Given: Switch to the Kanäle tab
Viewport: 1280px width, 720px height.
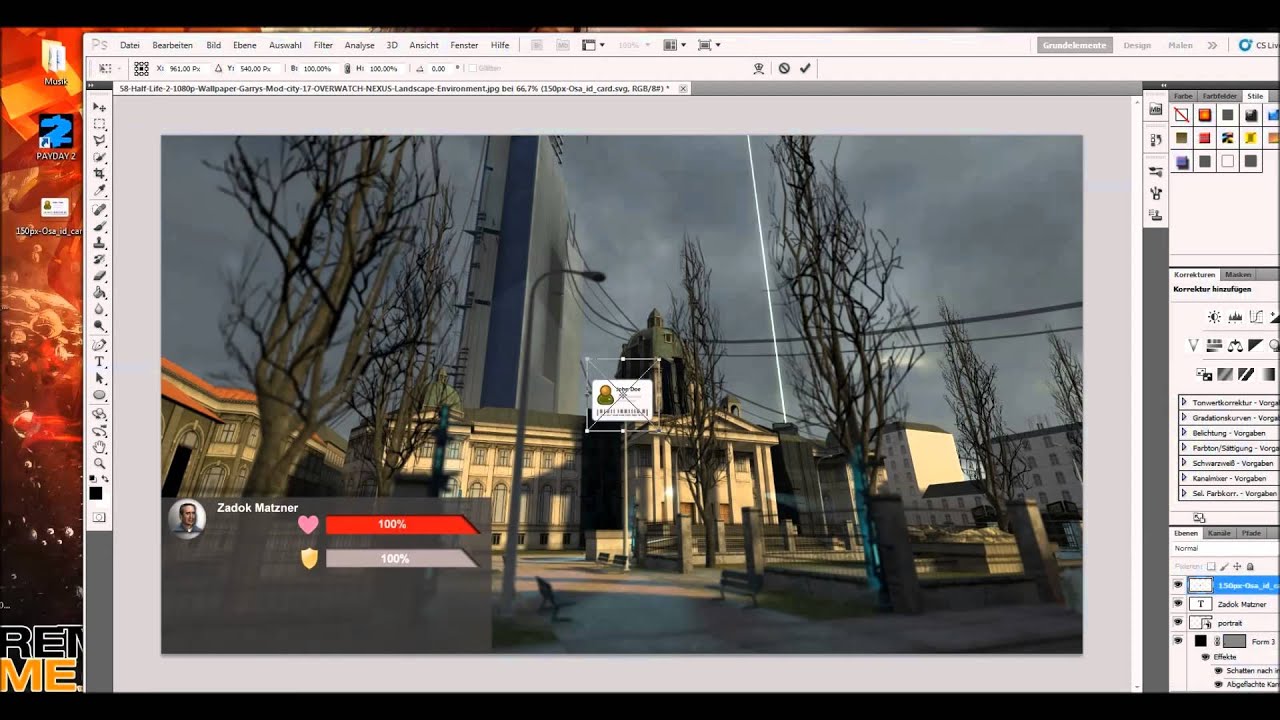Looking at the screenshot, I should (x=1219, y=533).
